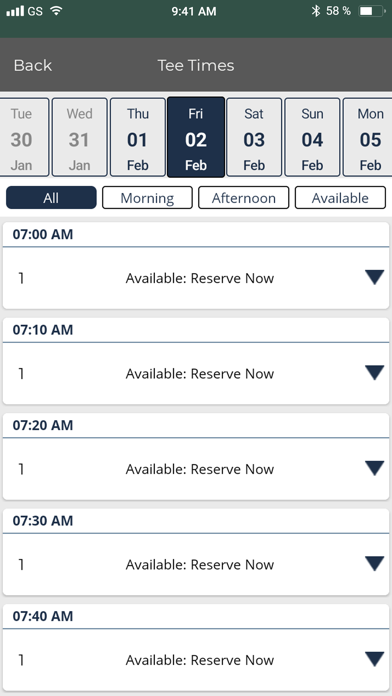The height and width of the screenshot is (696, 392).
Task: Choose Mon 05 Feb date
Action: [368, 137]
